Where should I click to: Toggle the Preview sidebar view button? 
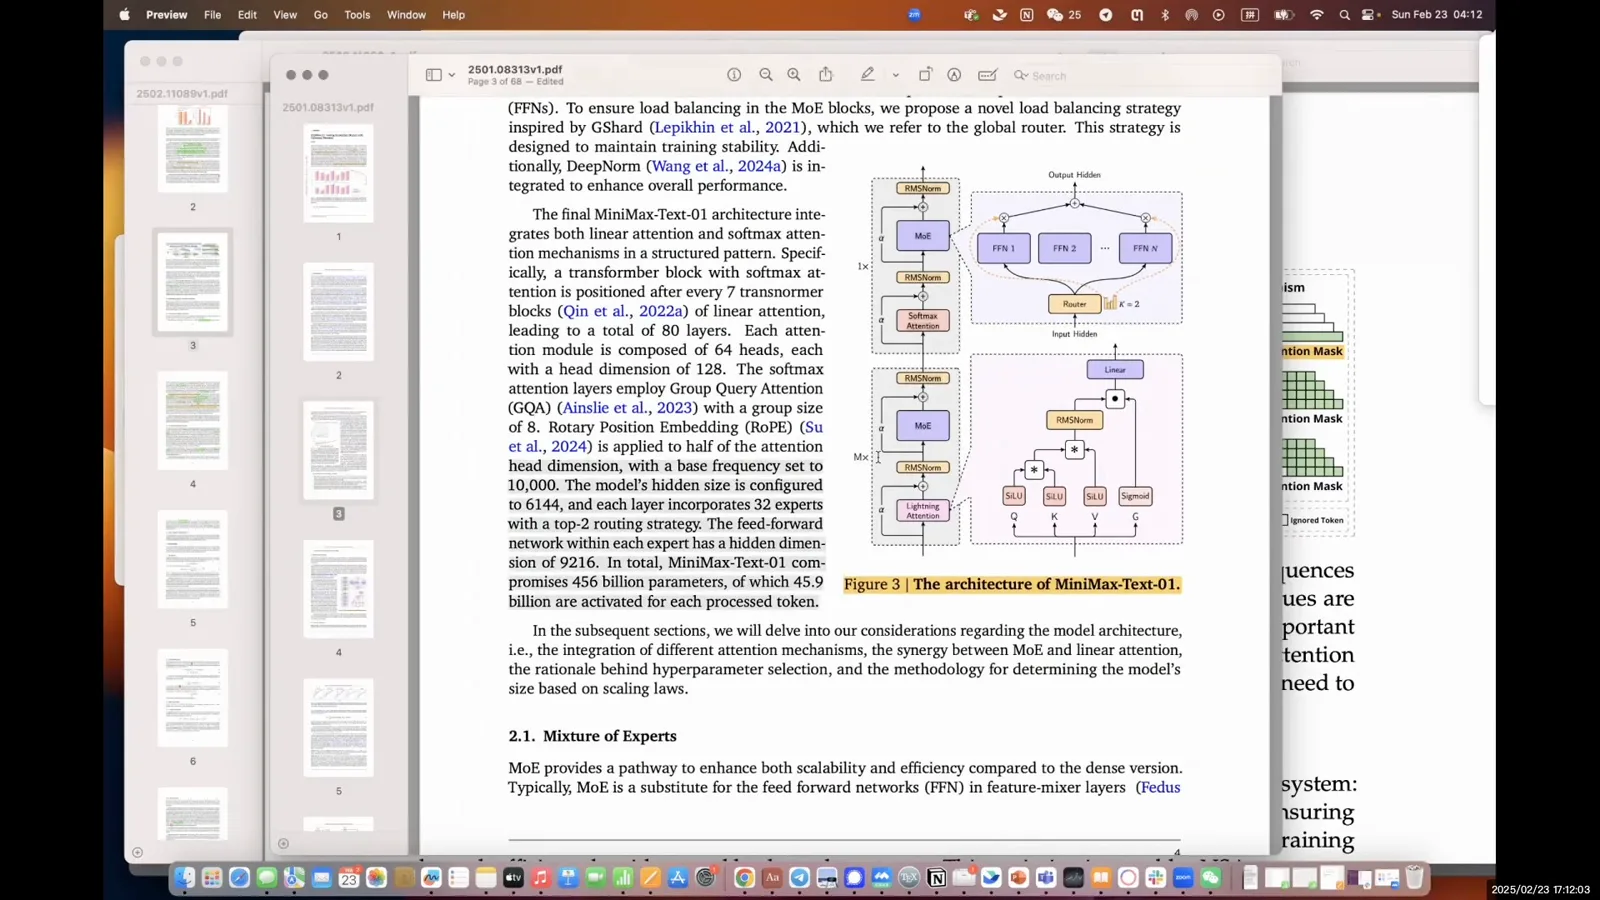434,75
